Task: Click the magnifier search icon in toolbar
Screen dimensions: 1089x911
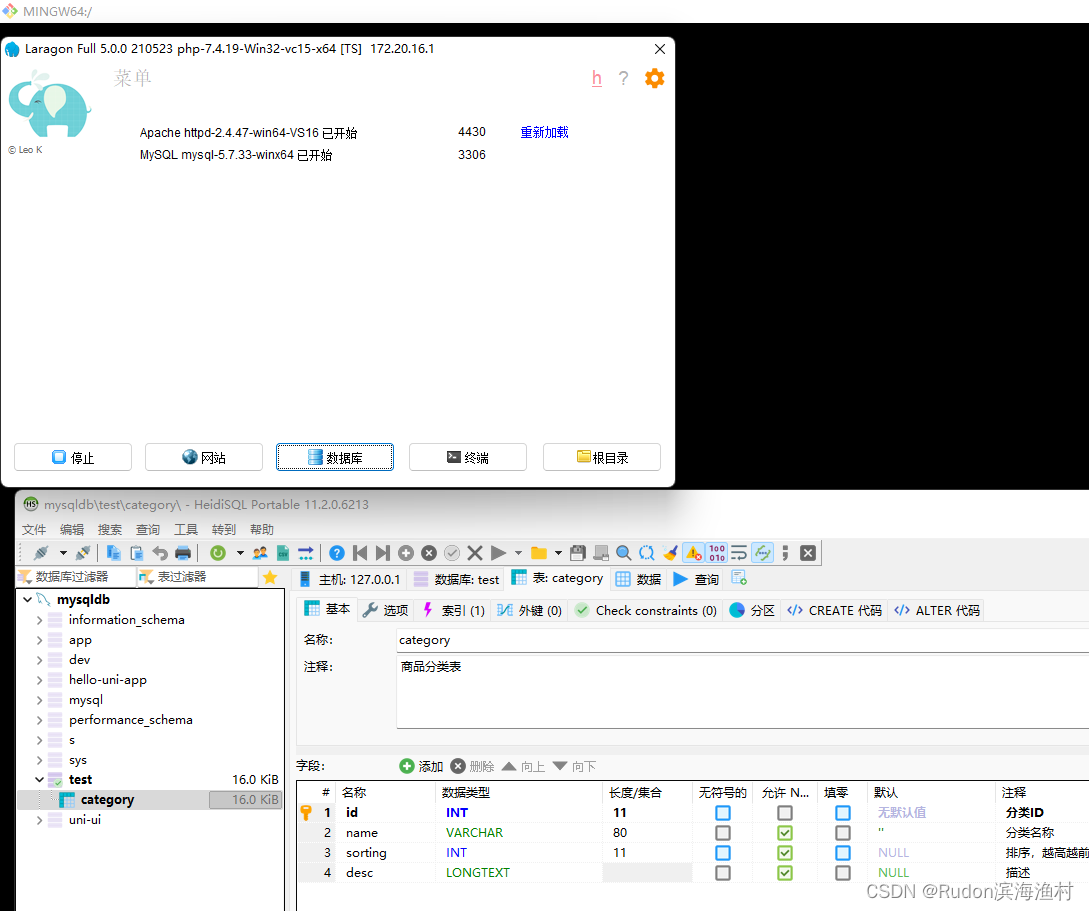Action: pos(624,553)
